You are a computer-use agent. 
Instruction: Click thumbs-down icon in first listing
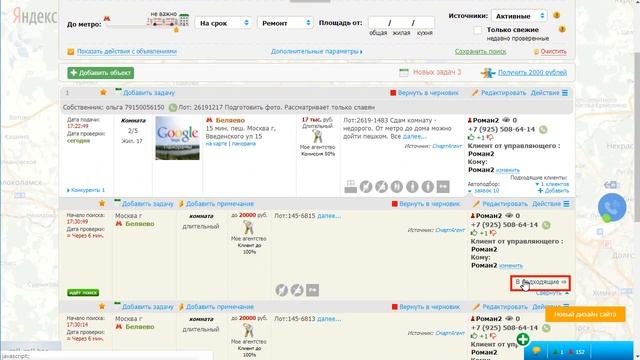(x=490, y=138)
